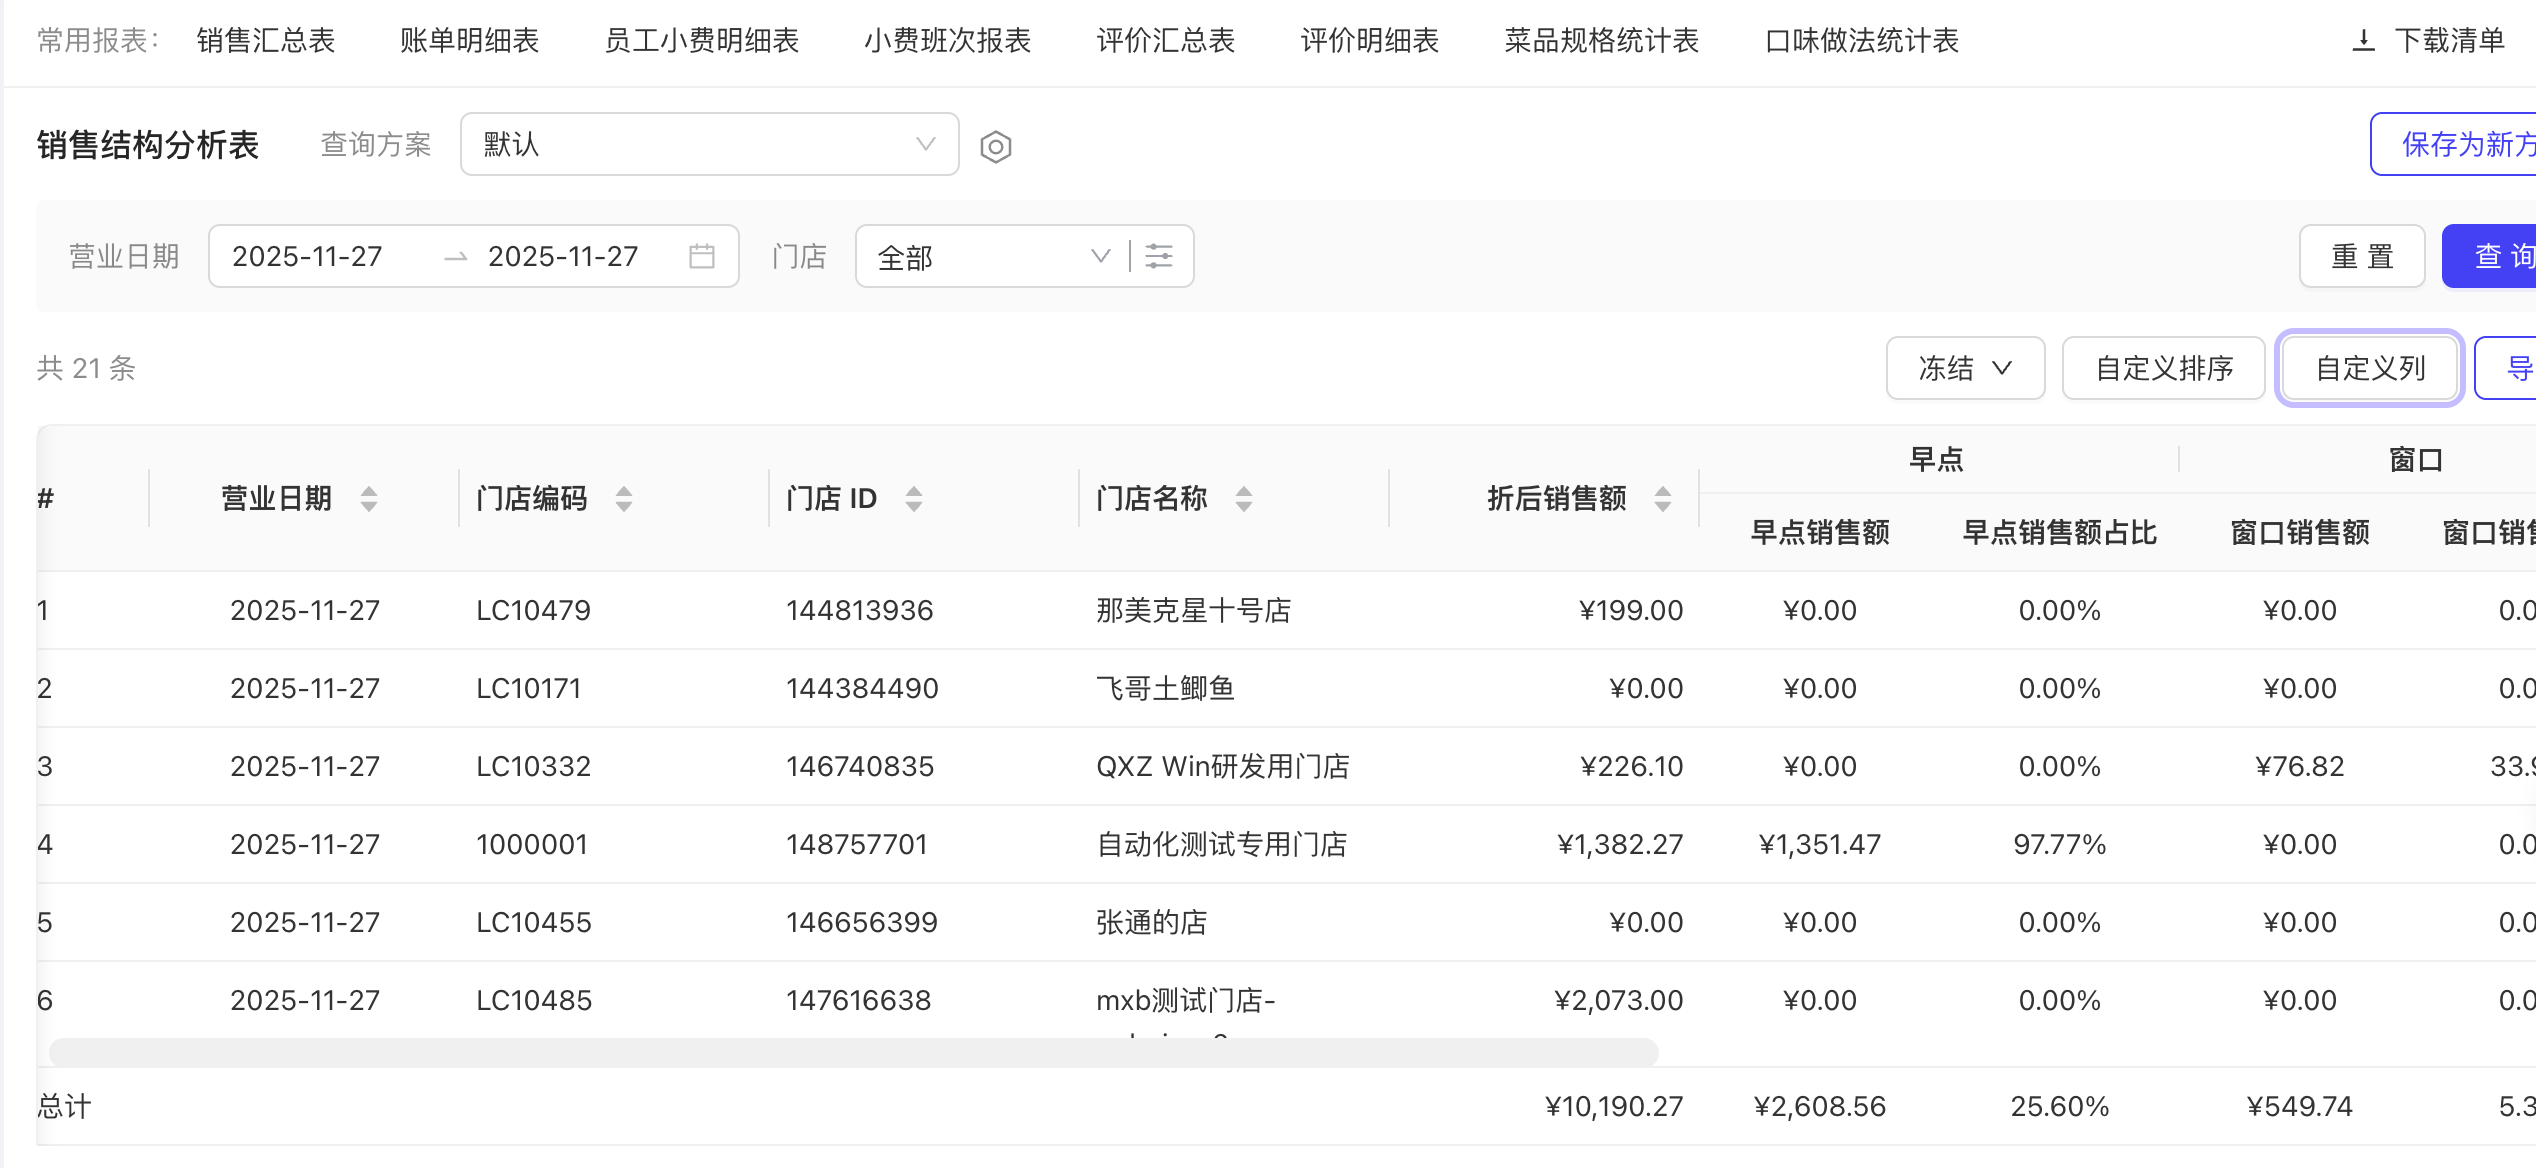The image size is (2536, 1168).
Task: Expand the 查询方案 默认 dropdown
Action: tap(709, 144)
